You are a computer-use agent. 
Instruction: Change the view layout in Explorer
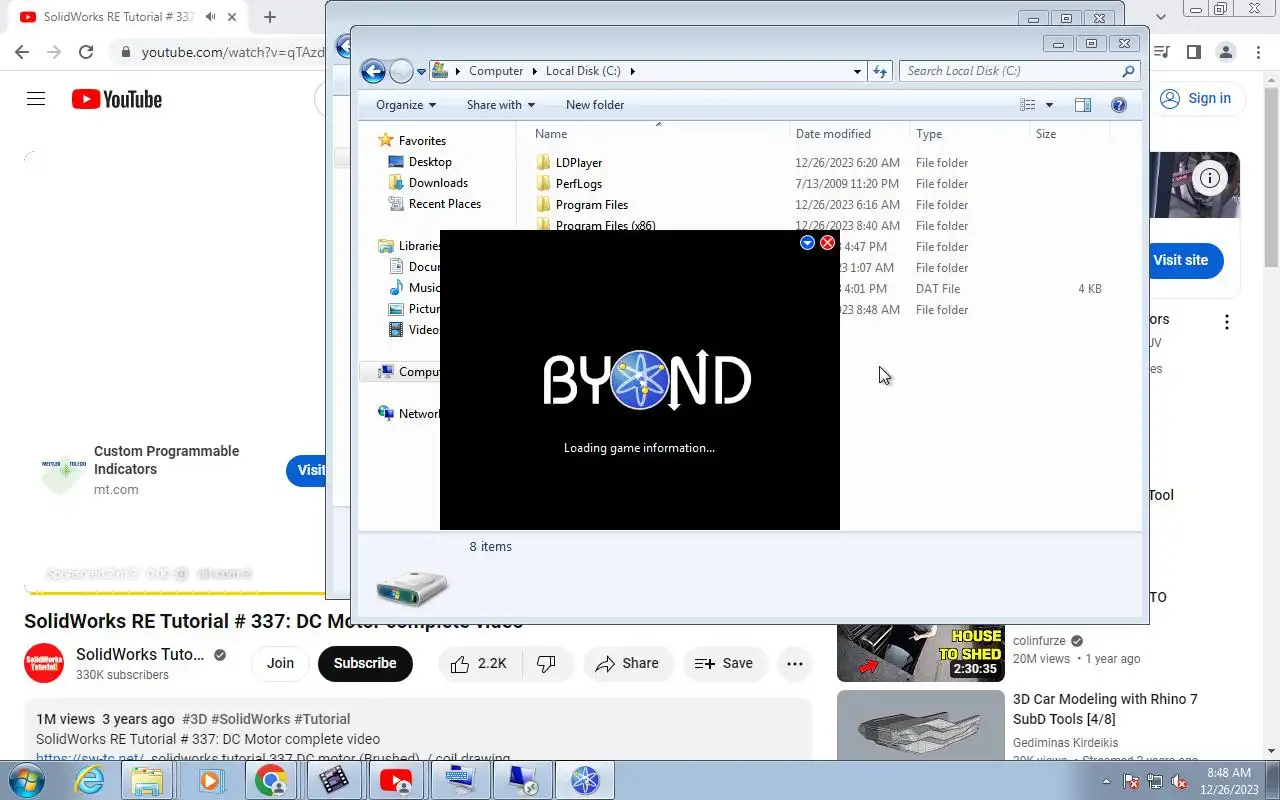(1027, 105)
